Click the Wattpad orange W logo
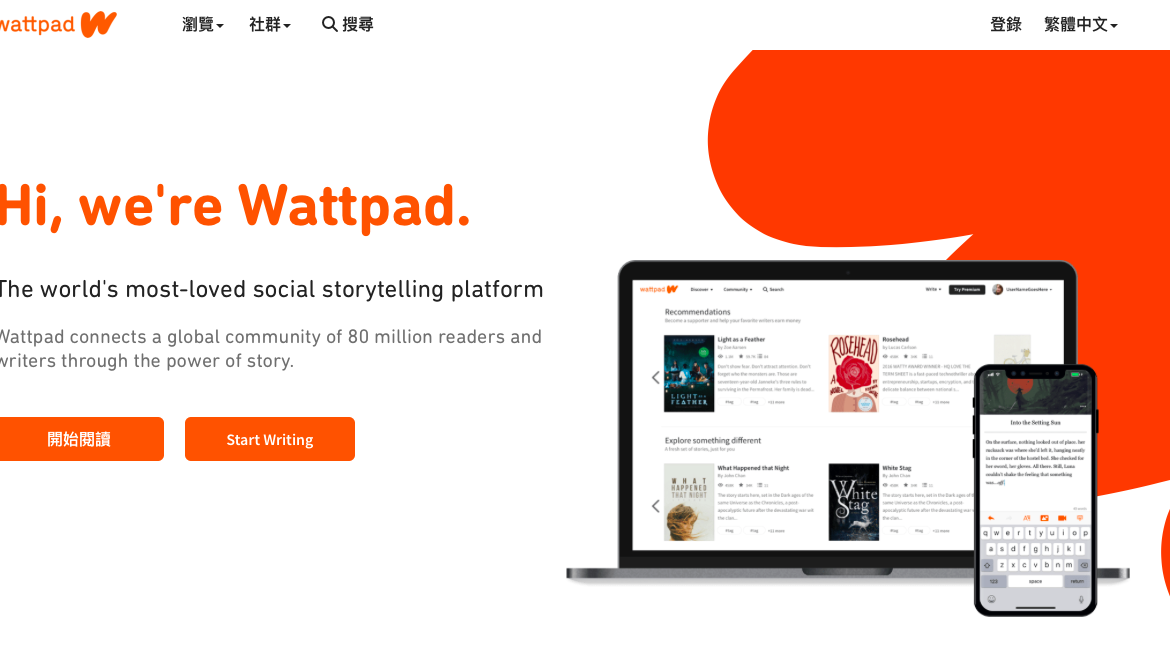The width and height of the screenshot is (1170, 661). coord(98,25)
